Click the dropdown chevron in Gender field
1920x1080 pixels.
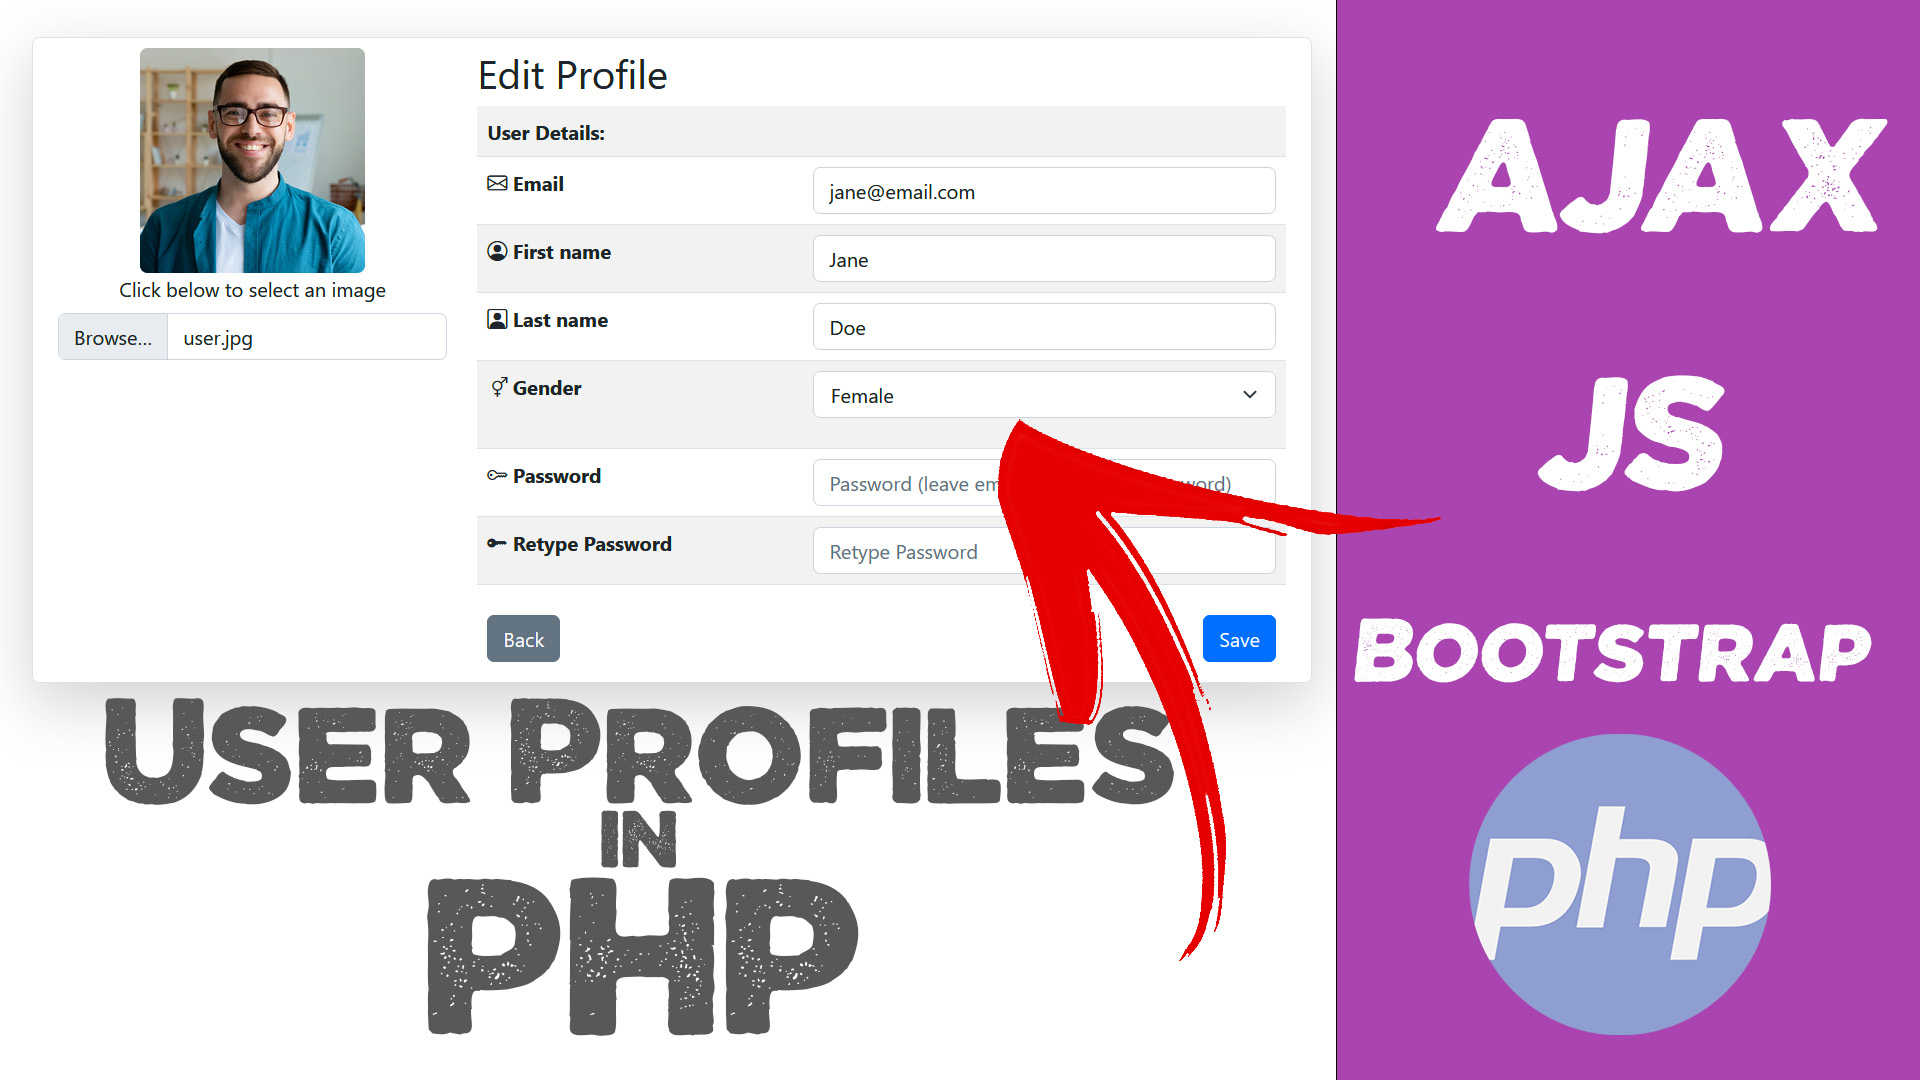click(x=1250, y=394)
